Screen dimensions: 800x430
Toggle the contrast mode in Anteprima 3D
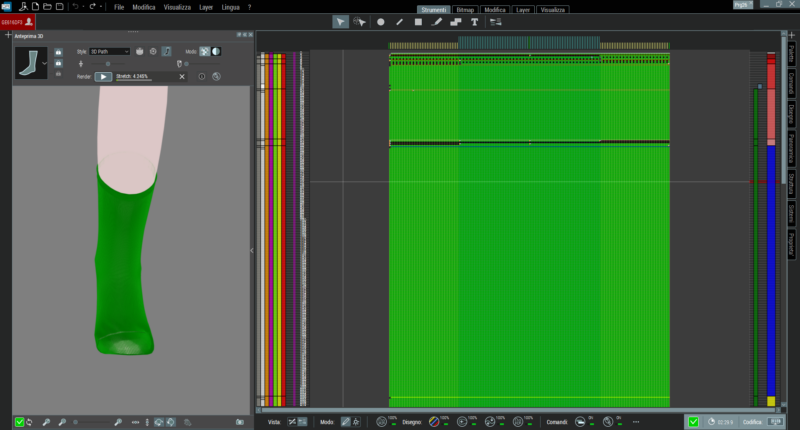pos(215,51)
